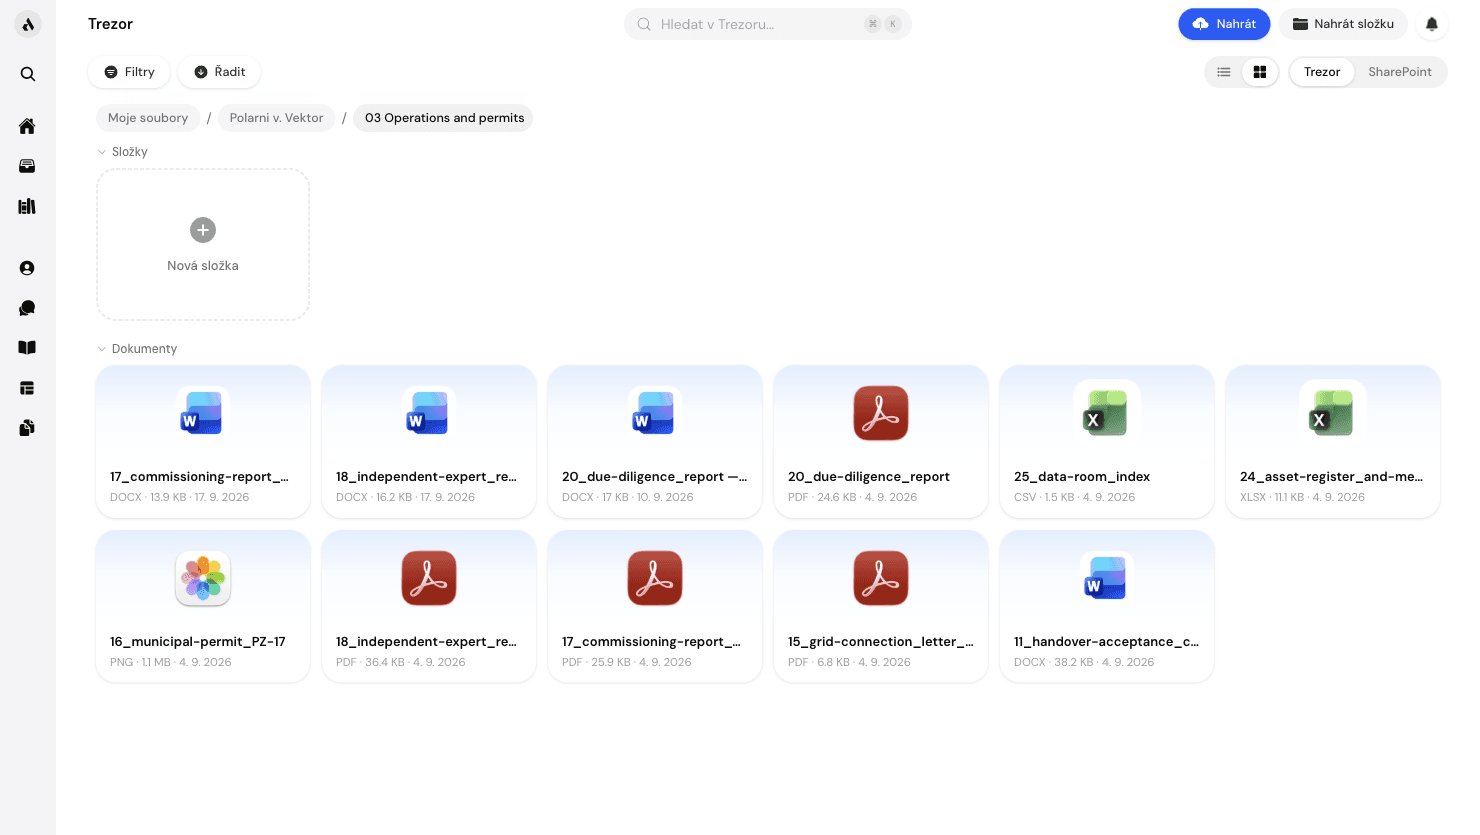Open the 24_asset-register XLSX file card

tap(1333, 442)
